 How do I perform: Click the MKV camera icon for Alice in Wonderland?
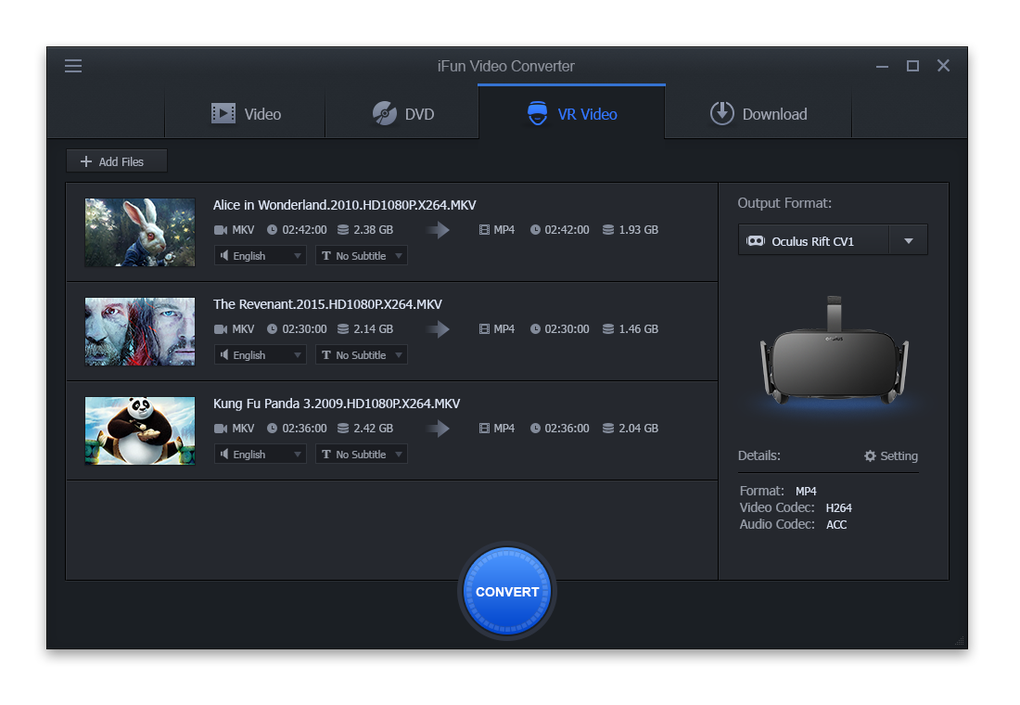[x=221, y=230]
